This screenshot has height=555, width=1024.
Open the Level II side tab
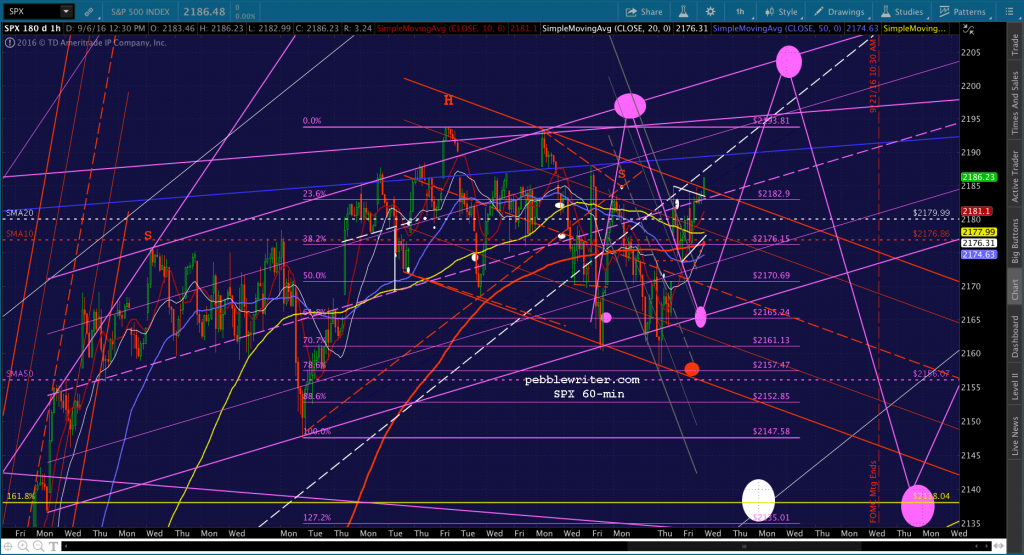coord(1015,386)
